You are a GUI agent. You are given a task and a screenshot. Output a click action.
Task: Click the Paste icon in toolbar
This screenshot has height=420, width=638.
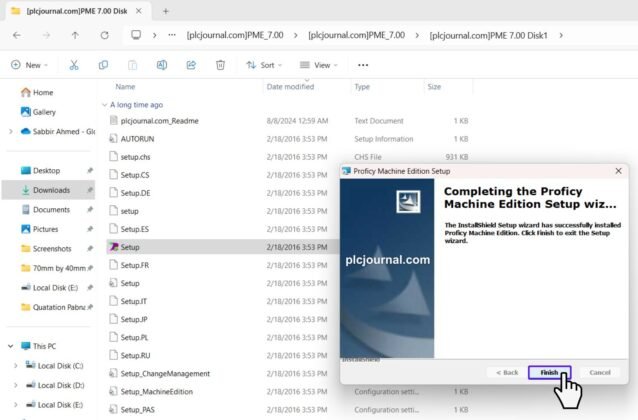click(132, 65)
